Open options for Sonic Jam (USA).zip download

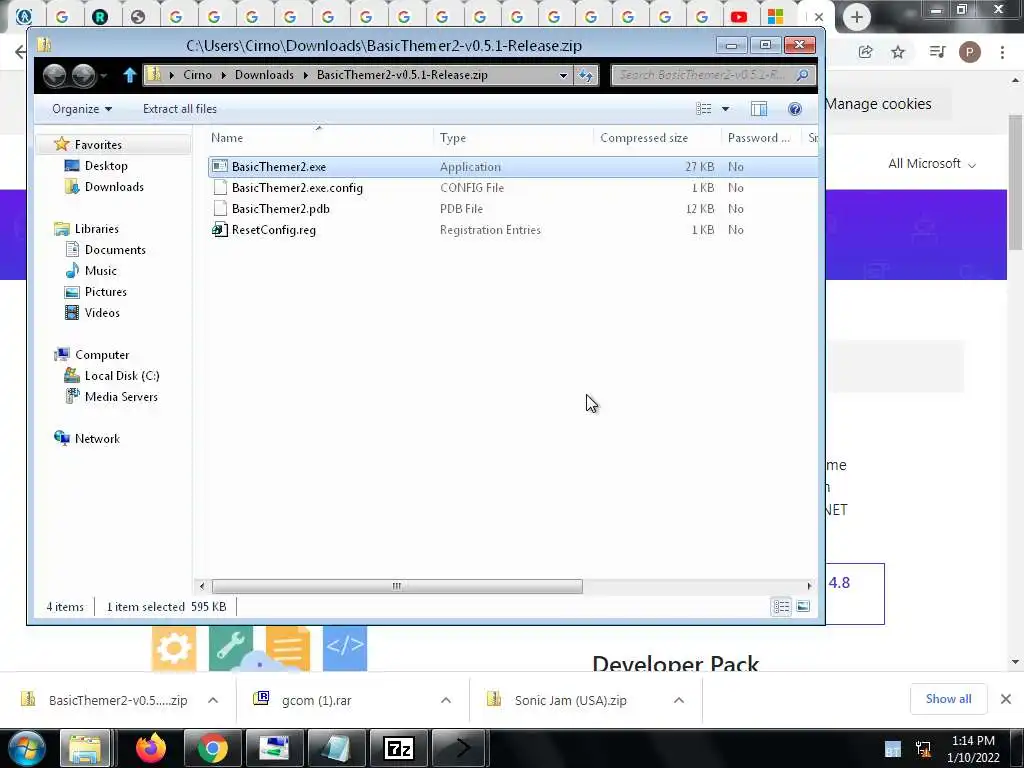coord(679,700)
